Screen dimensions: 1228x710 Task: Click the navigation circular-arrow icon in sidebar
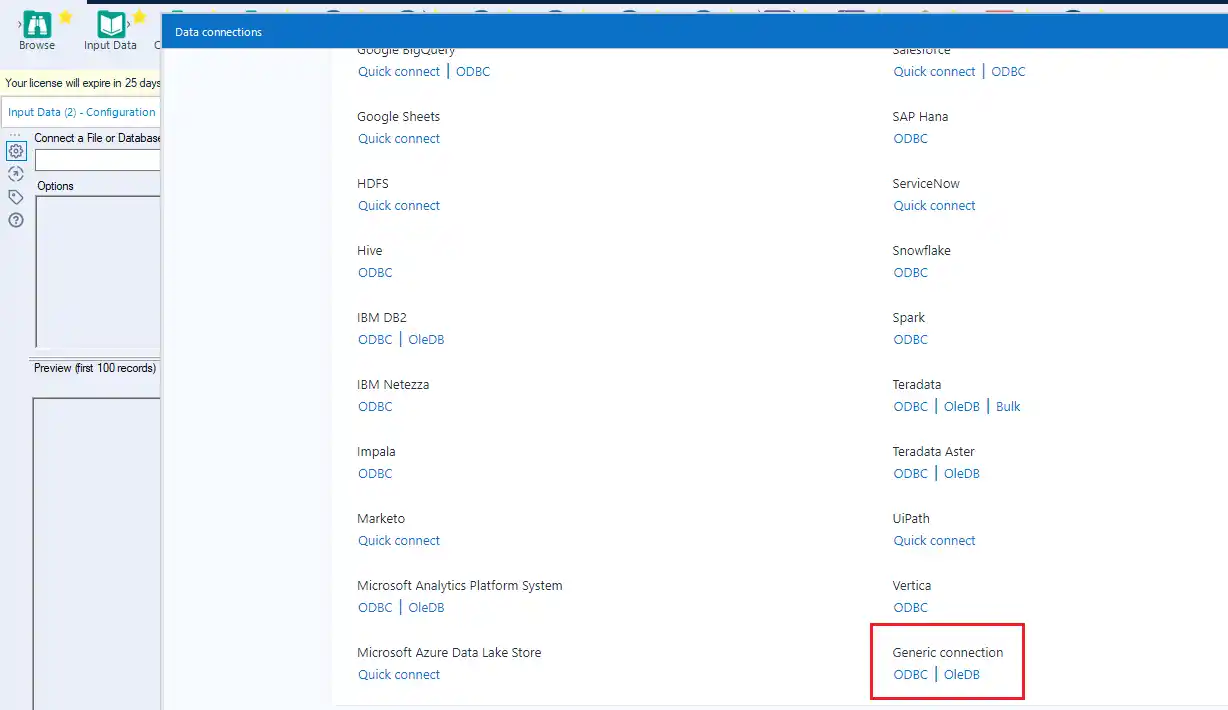(x=15, y=172)
